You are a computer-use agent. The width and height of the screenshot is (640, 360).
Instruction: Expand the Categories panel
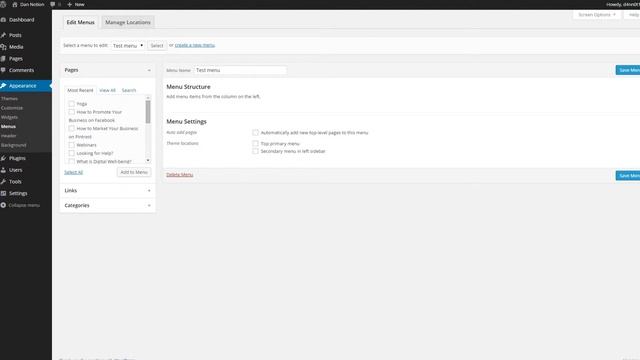(x=149, y=205)
